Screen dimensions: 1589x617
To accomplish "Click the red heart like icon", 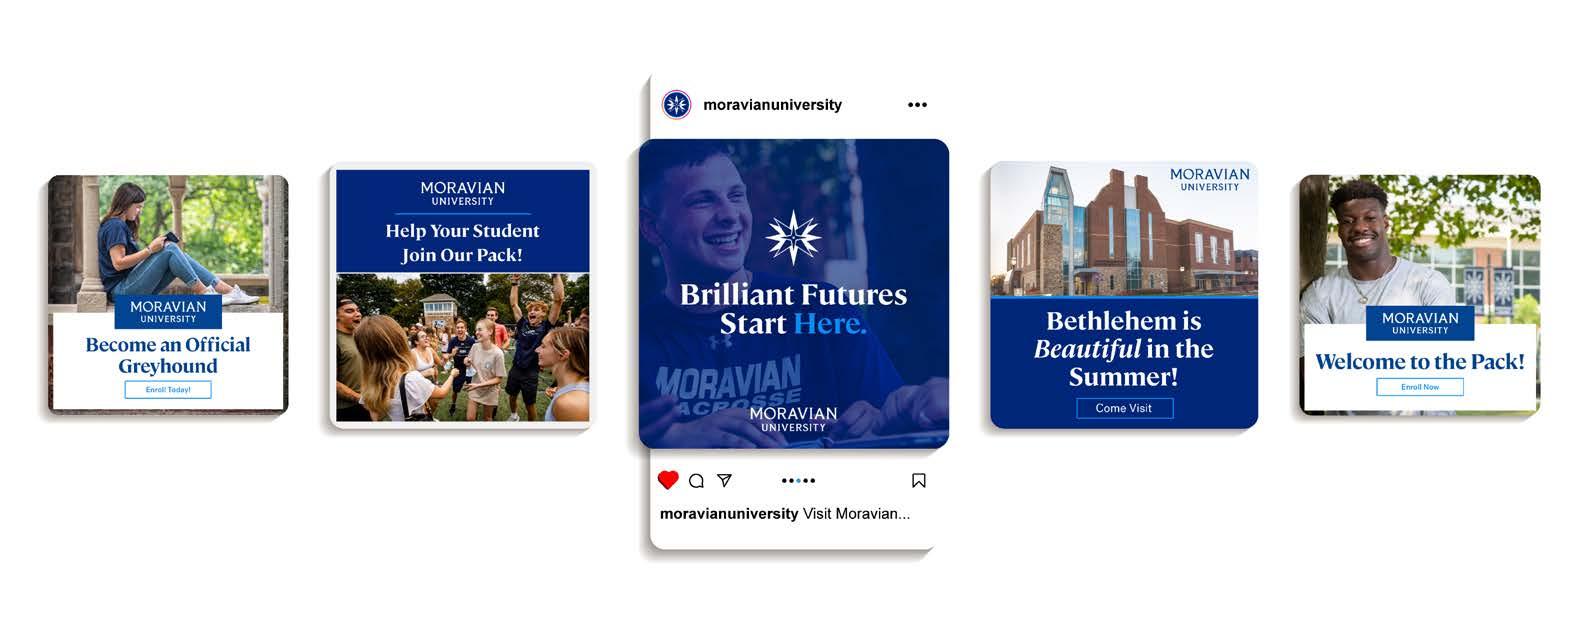I will click(x=668, y=480).
